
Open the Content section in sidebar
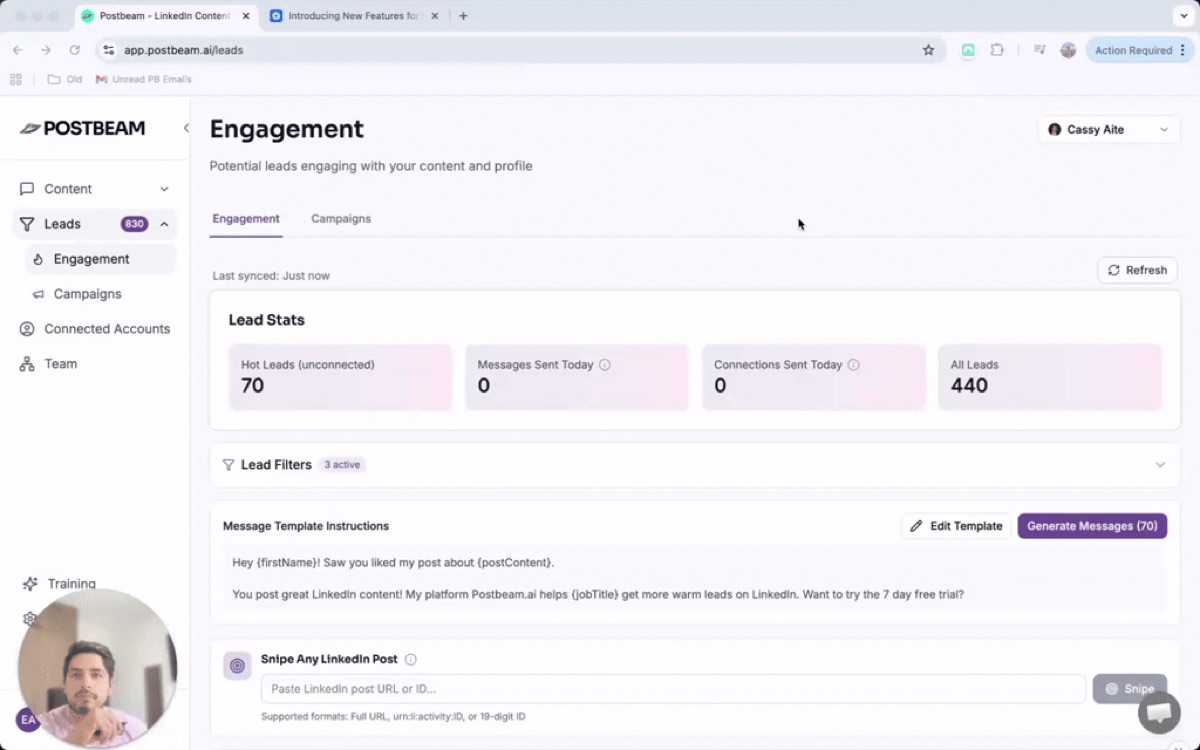(95, 189)
